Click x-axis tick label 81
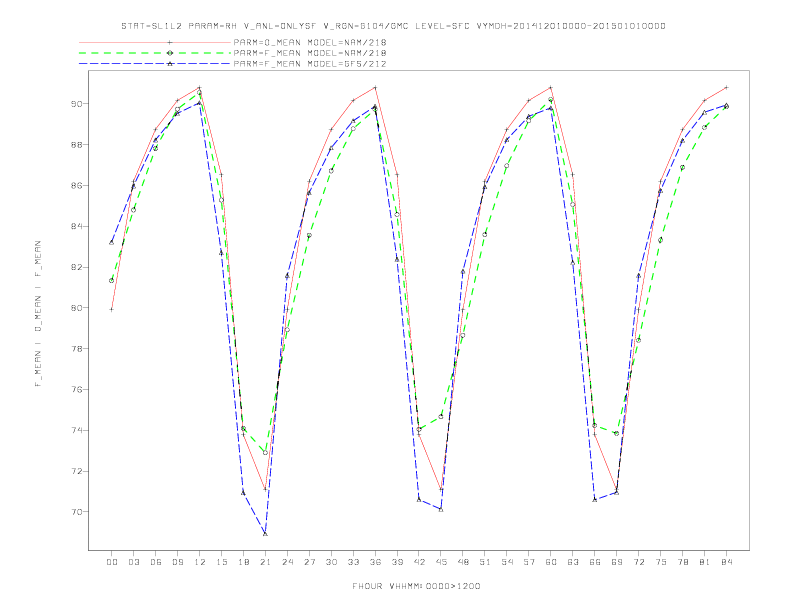 705,562
